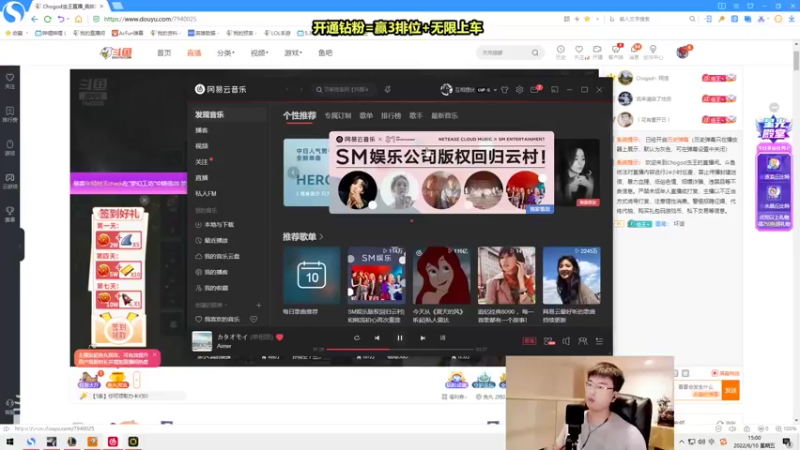Open the user account dropdown arrow

(495, 90)
